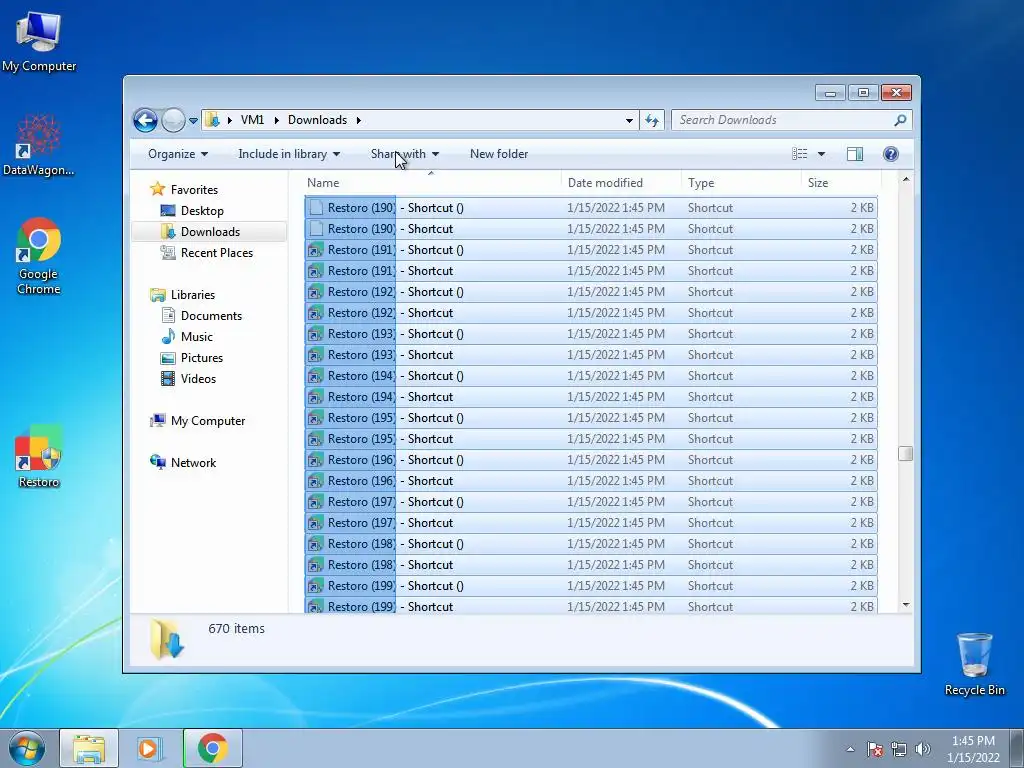This screenshot has height=768, width=1024.
Task: Open Windows Media Player from taskbar
Action: [150, 748]
